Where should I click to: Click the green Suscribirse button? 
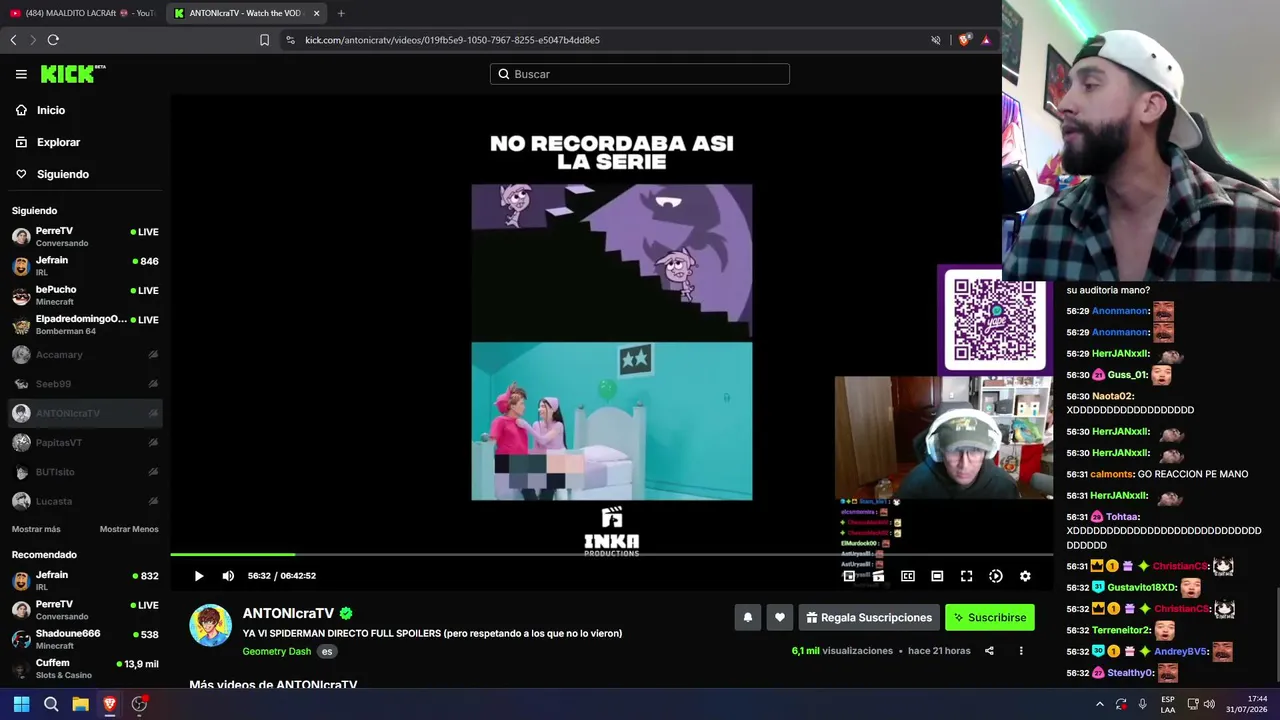coord(990,618)
